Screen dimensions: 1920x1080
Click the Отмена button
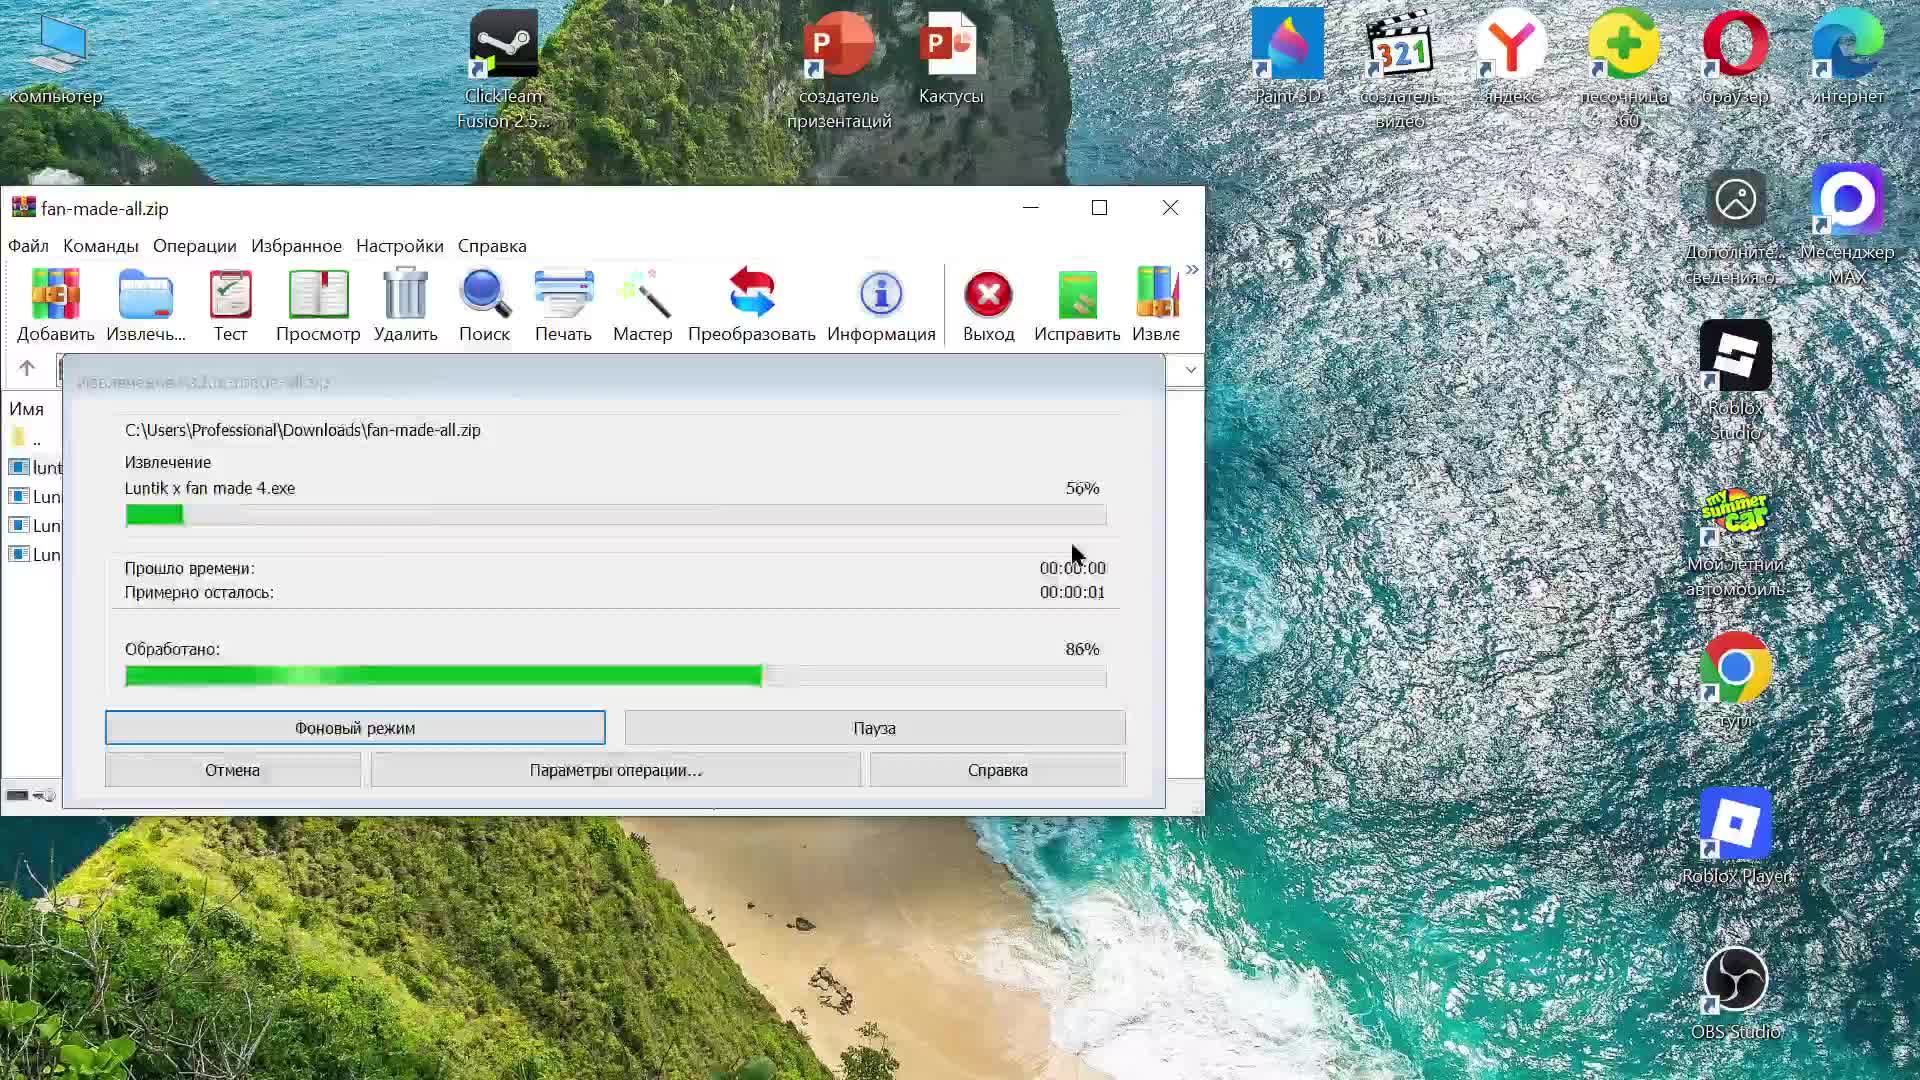pyautogui.click(x=232, y=770)
